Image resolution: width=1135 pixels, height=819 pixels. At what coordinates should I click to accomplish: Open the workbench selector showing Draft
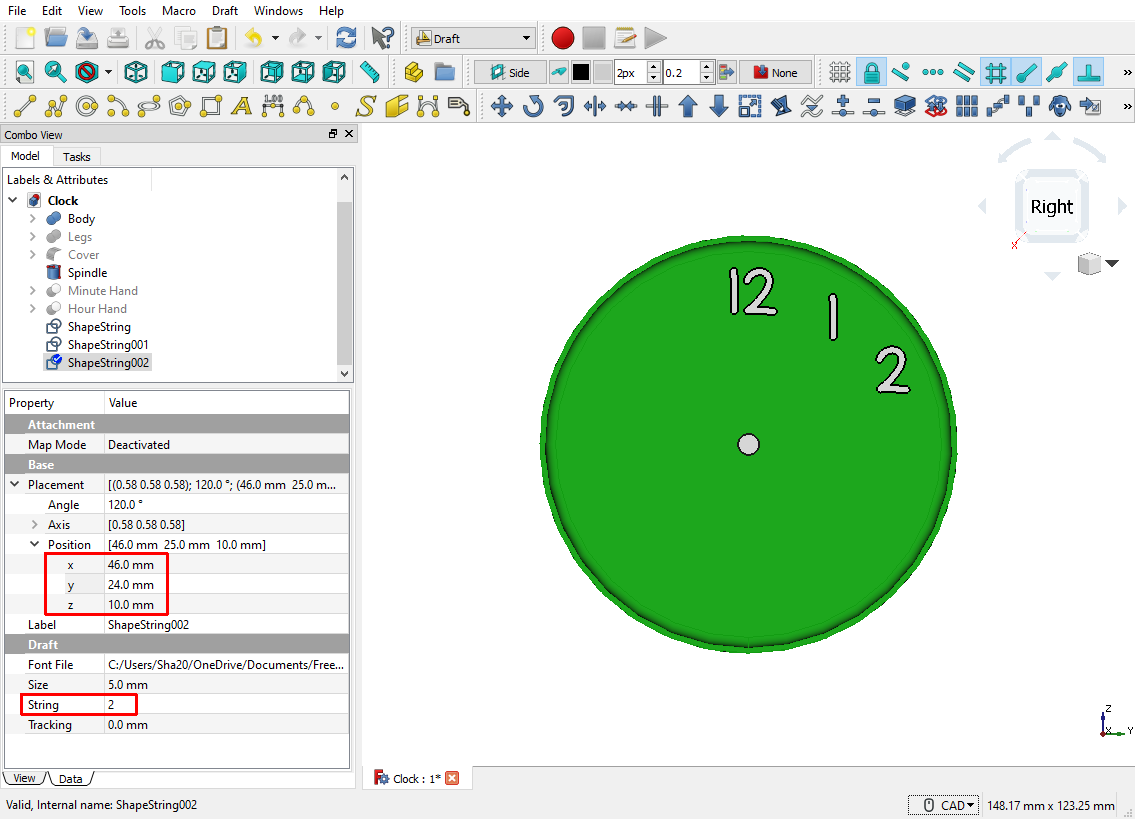point(473,38)
